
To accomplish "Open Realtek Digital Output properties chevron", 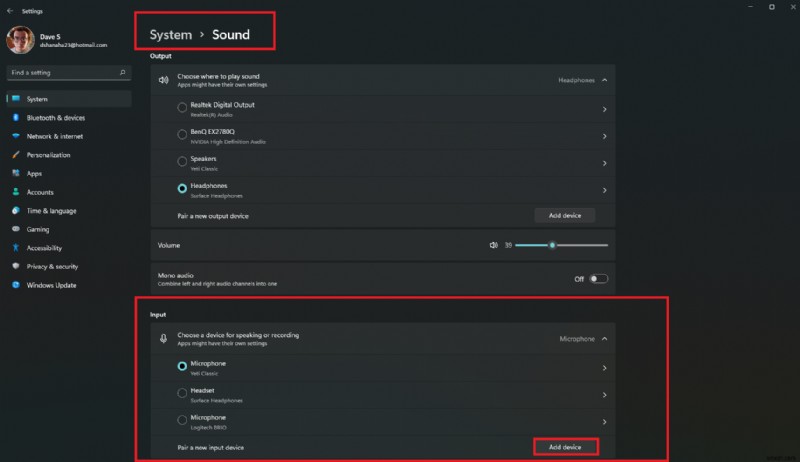I will point(605,109).
